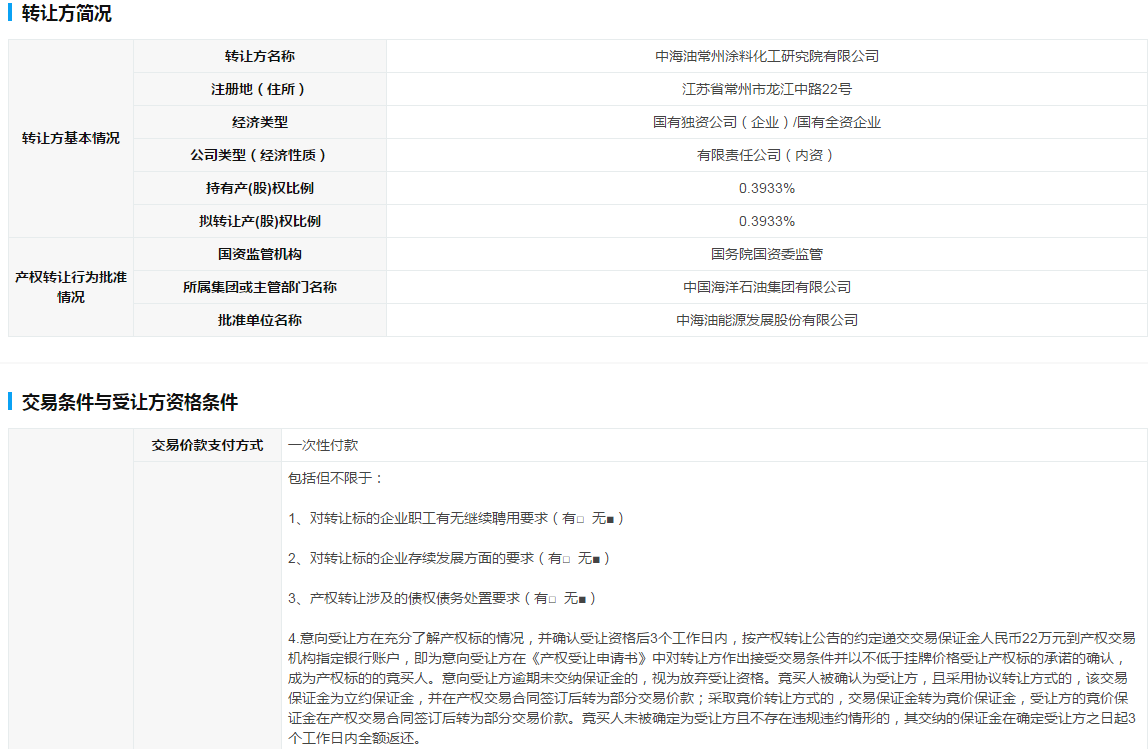Click the 拟转让产(股)权比例 label cell
This screenshot has height=749, width=1148.
[260, 221]
